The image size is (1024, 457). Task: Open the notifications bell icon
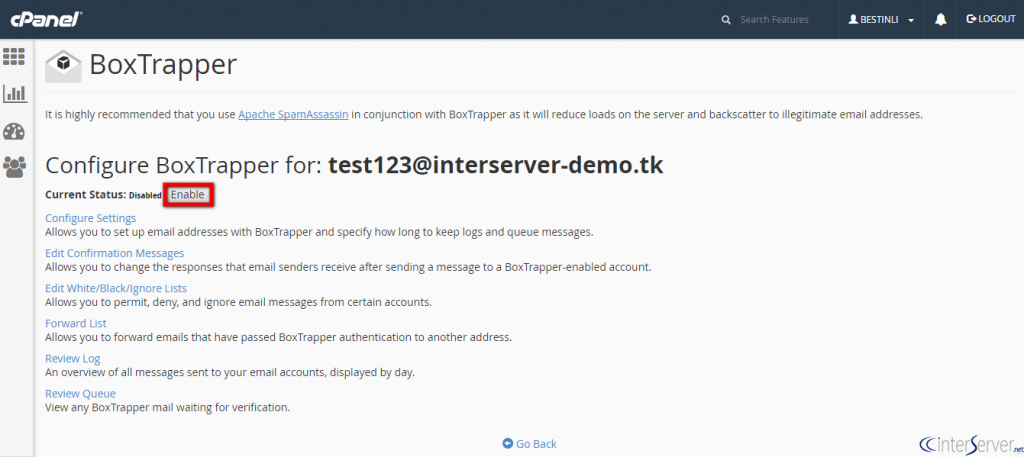point(940,20)
